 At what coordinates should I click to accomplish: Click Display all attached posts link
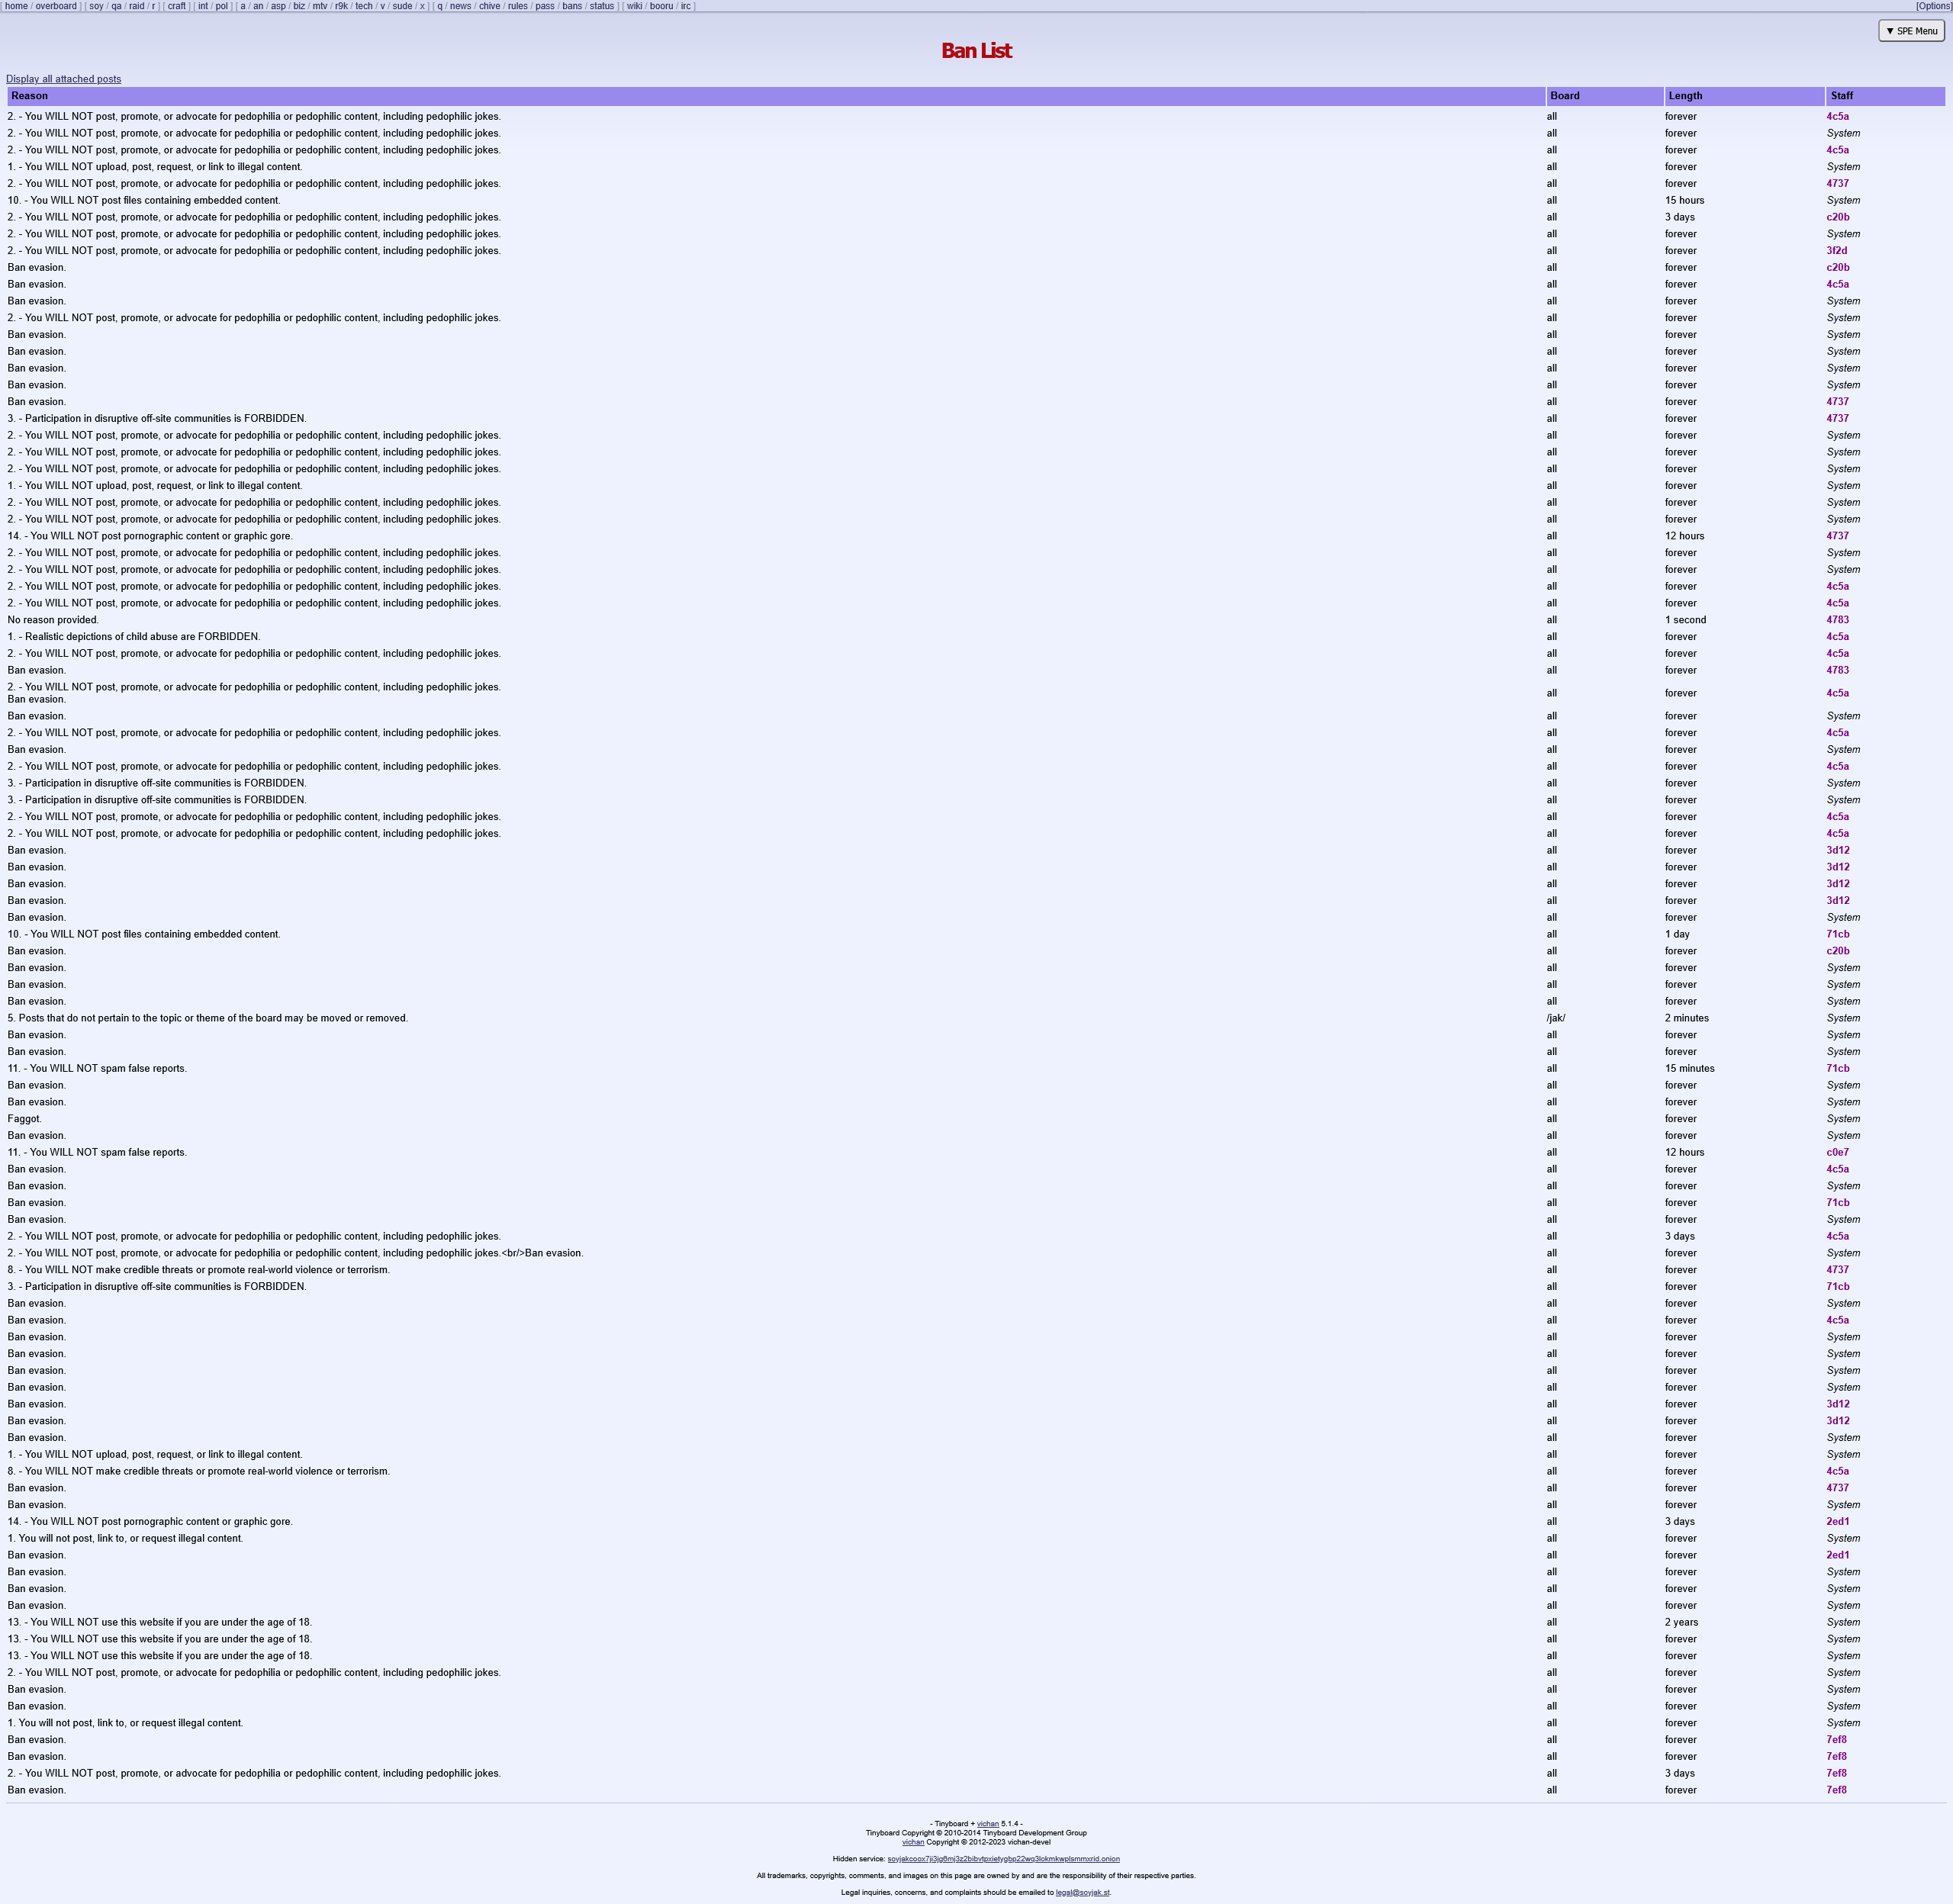[x=63, y=79]
